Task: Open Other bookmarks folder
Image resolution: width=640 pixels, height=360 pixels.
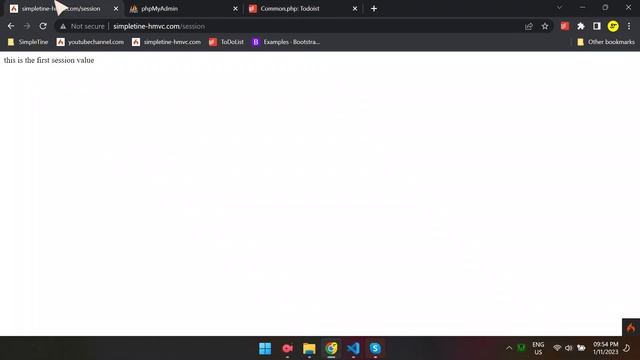Action: click(606, 42)
